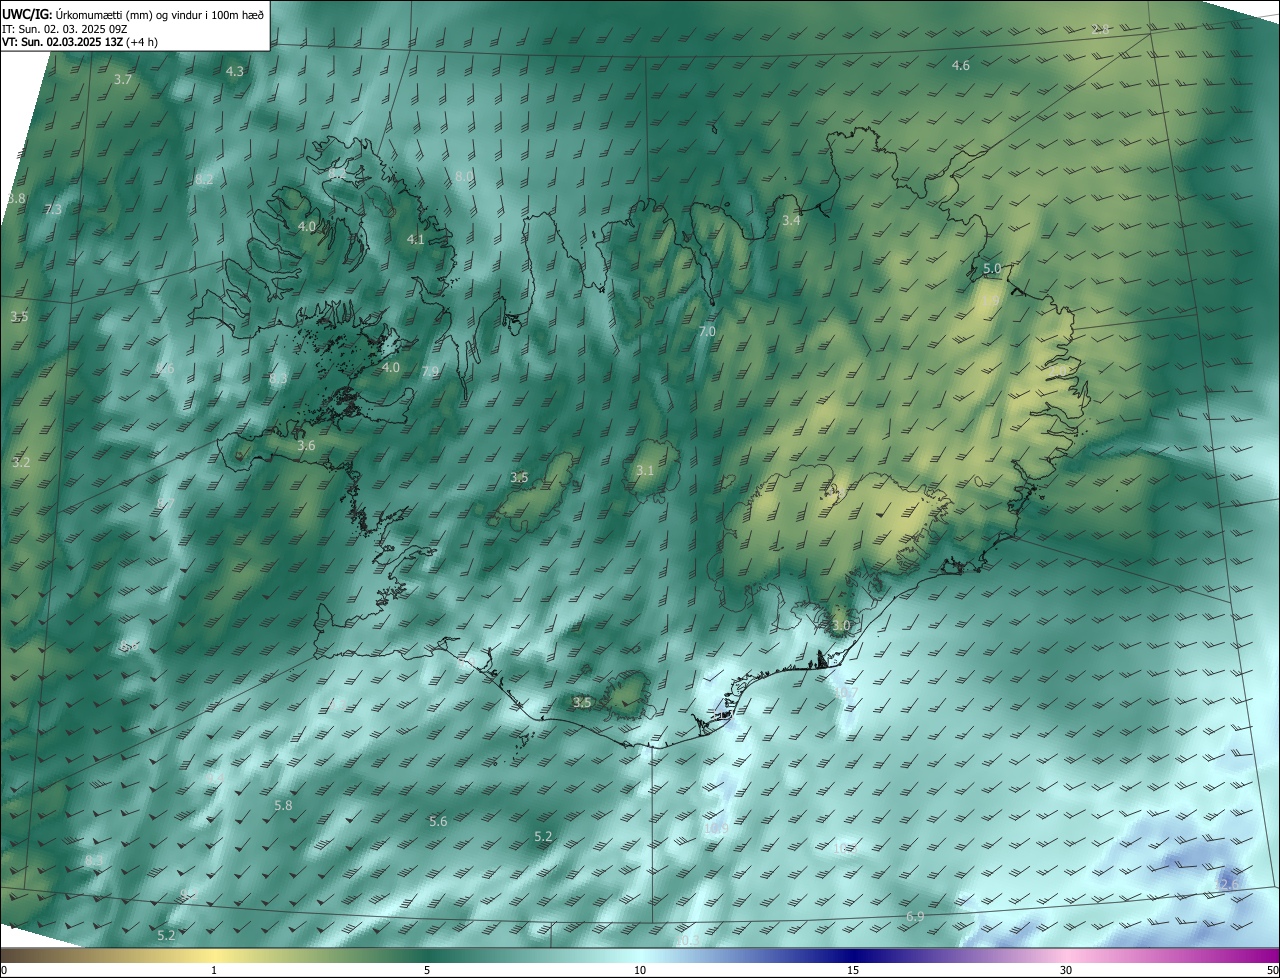Click the '10' tick on the color scale
The height and width of the screenshot is (978, 1280).
(x=640, y=971)
